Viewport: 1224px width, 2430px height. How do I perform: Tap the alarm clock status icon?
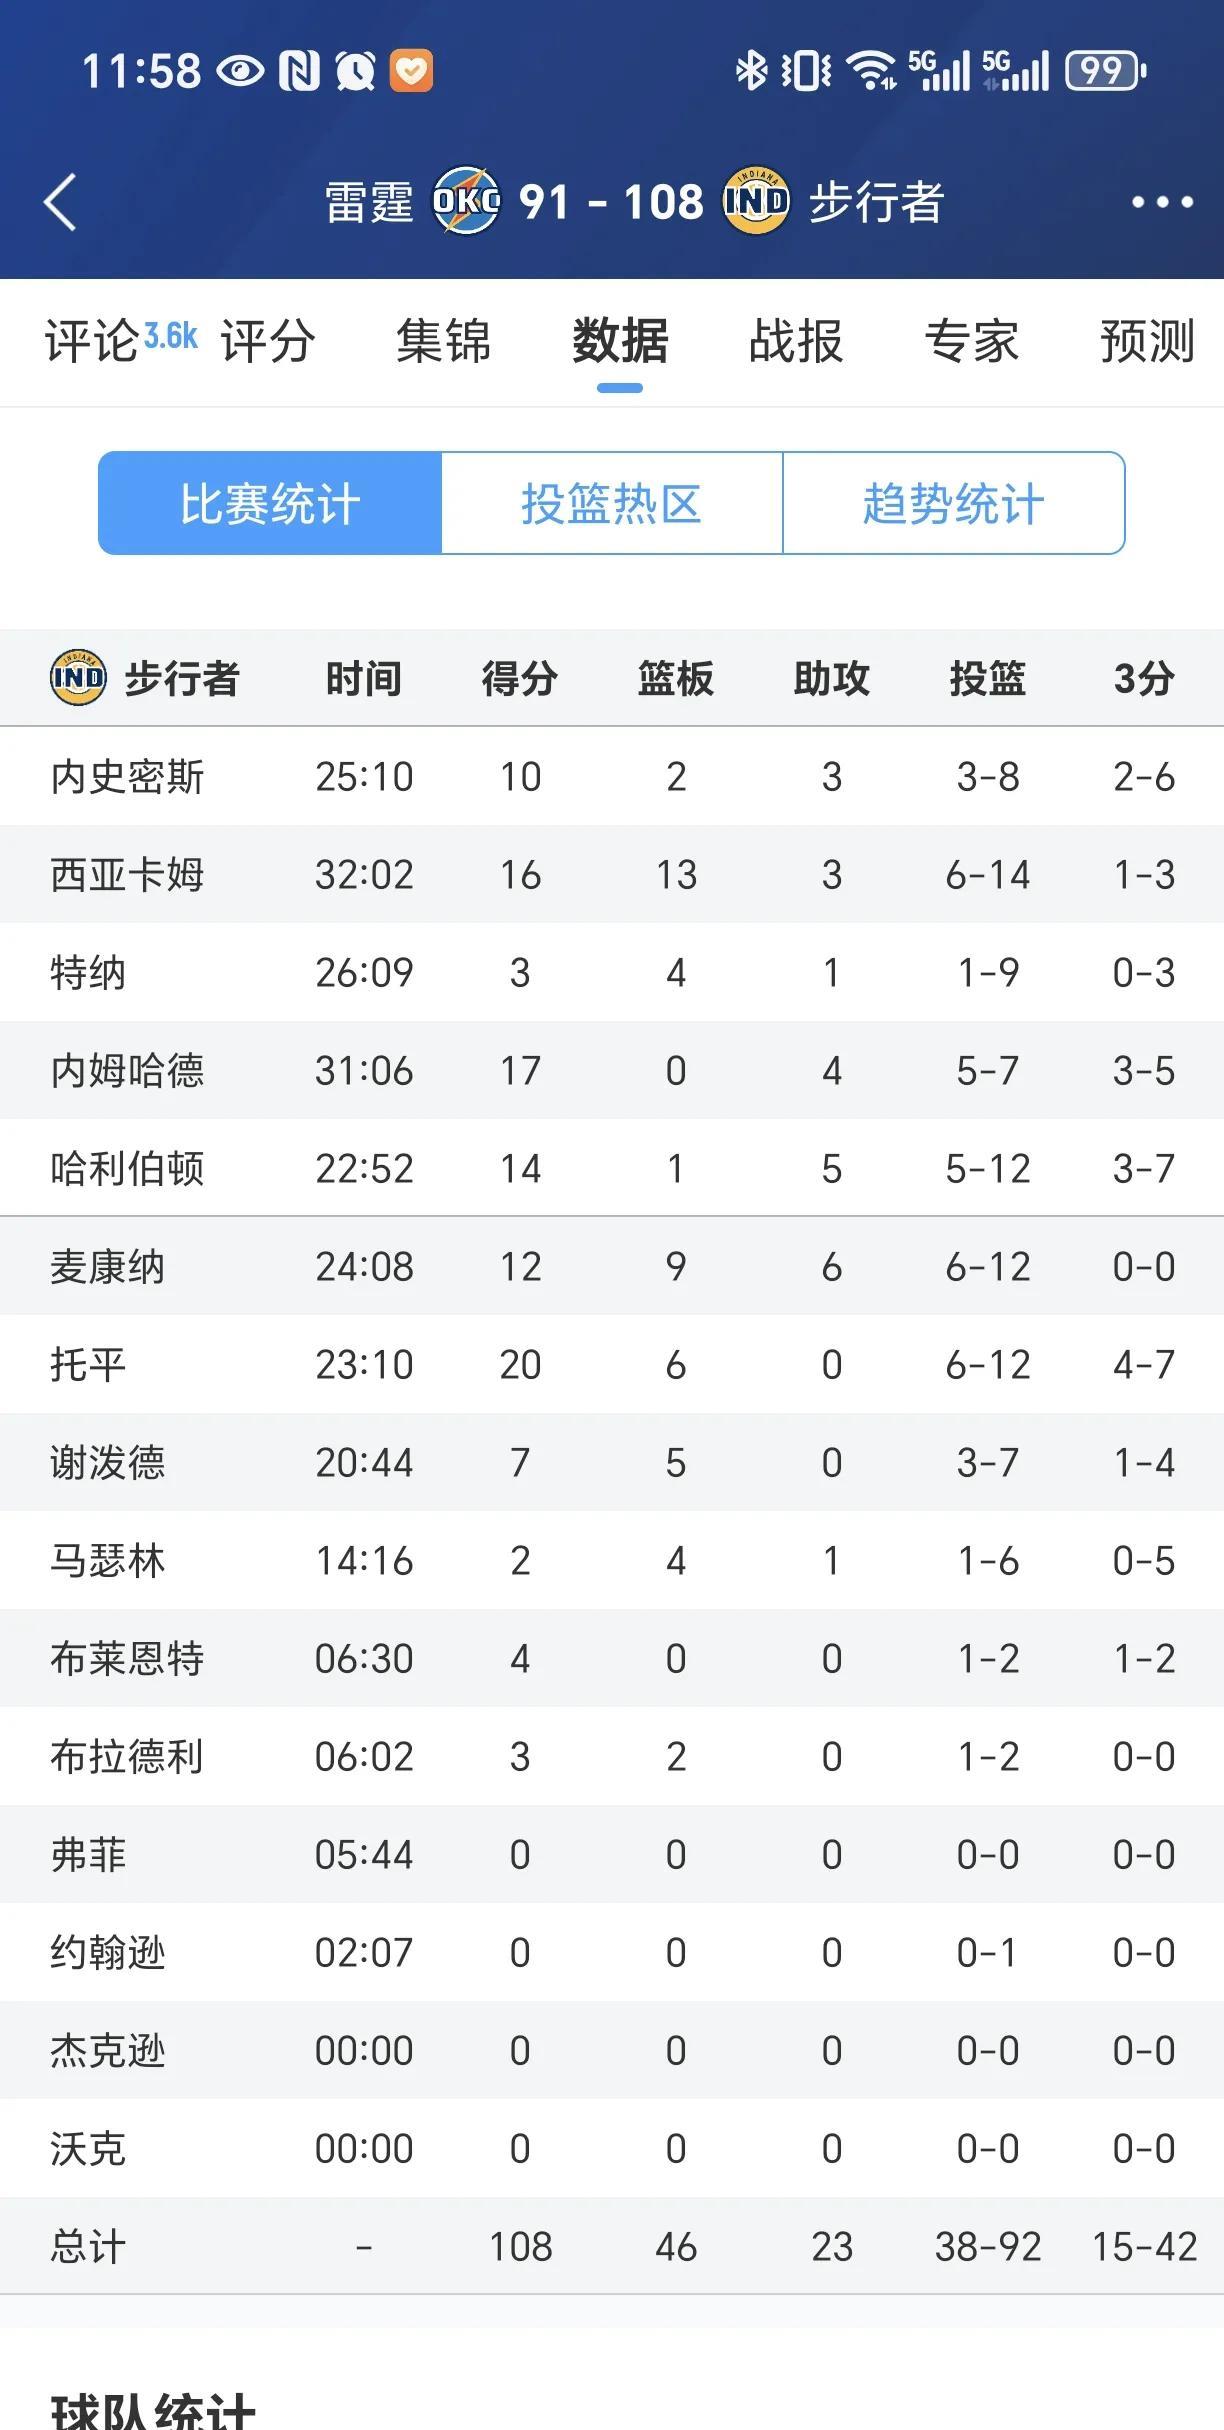pos(355,71)
